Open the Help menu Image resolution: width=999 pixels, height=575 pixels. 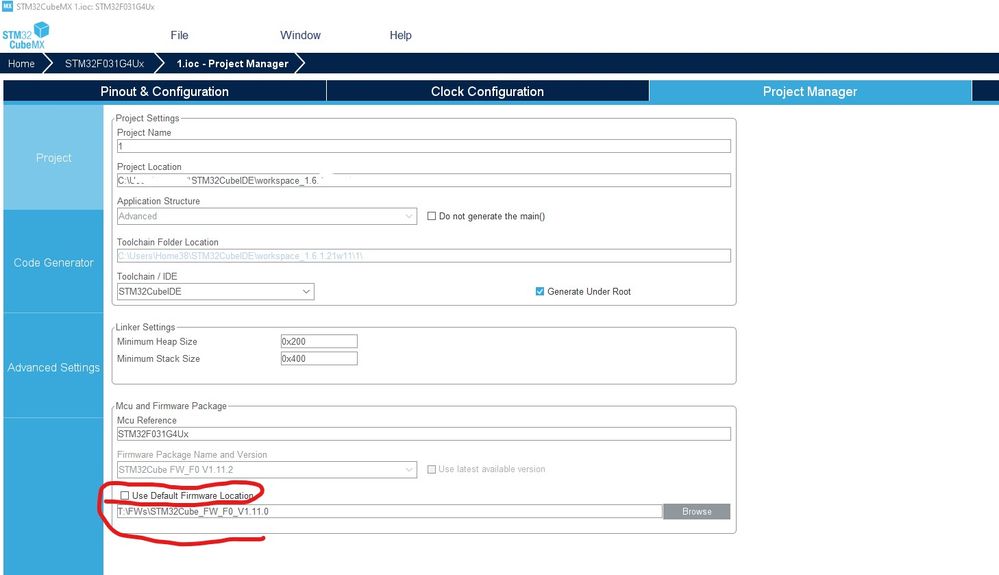point(400,36)
